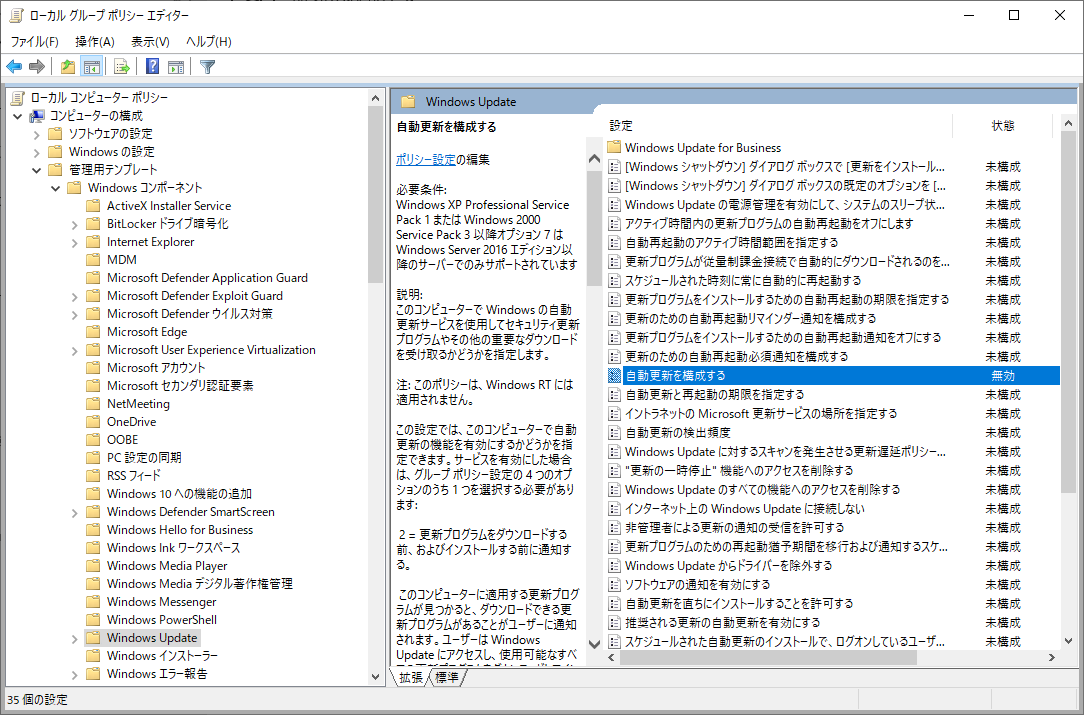Click the 35 個の設定 status bar text
Screen dimensions: 1084x715
pyautogui.click(x=37, y=700)
